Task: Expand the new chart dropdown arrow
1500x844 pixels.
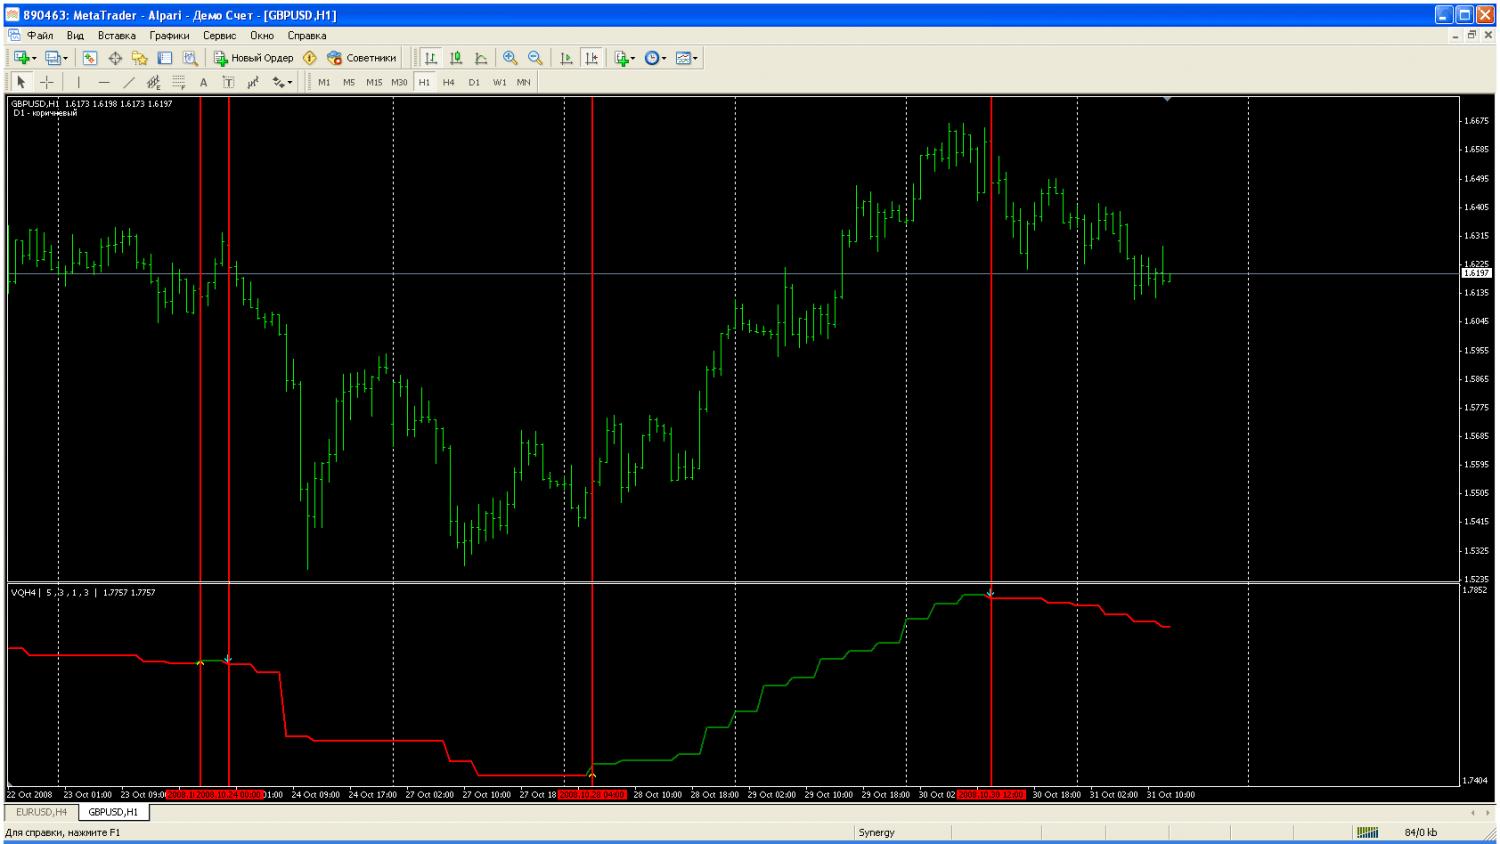Action: tap(34, 58)
